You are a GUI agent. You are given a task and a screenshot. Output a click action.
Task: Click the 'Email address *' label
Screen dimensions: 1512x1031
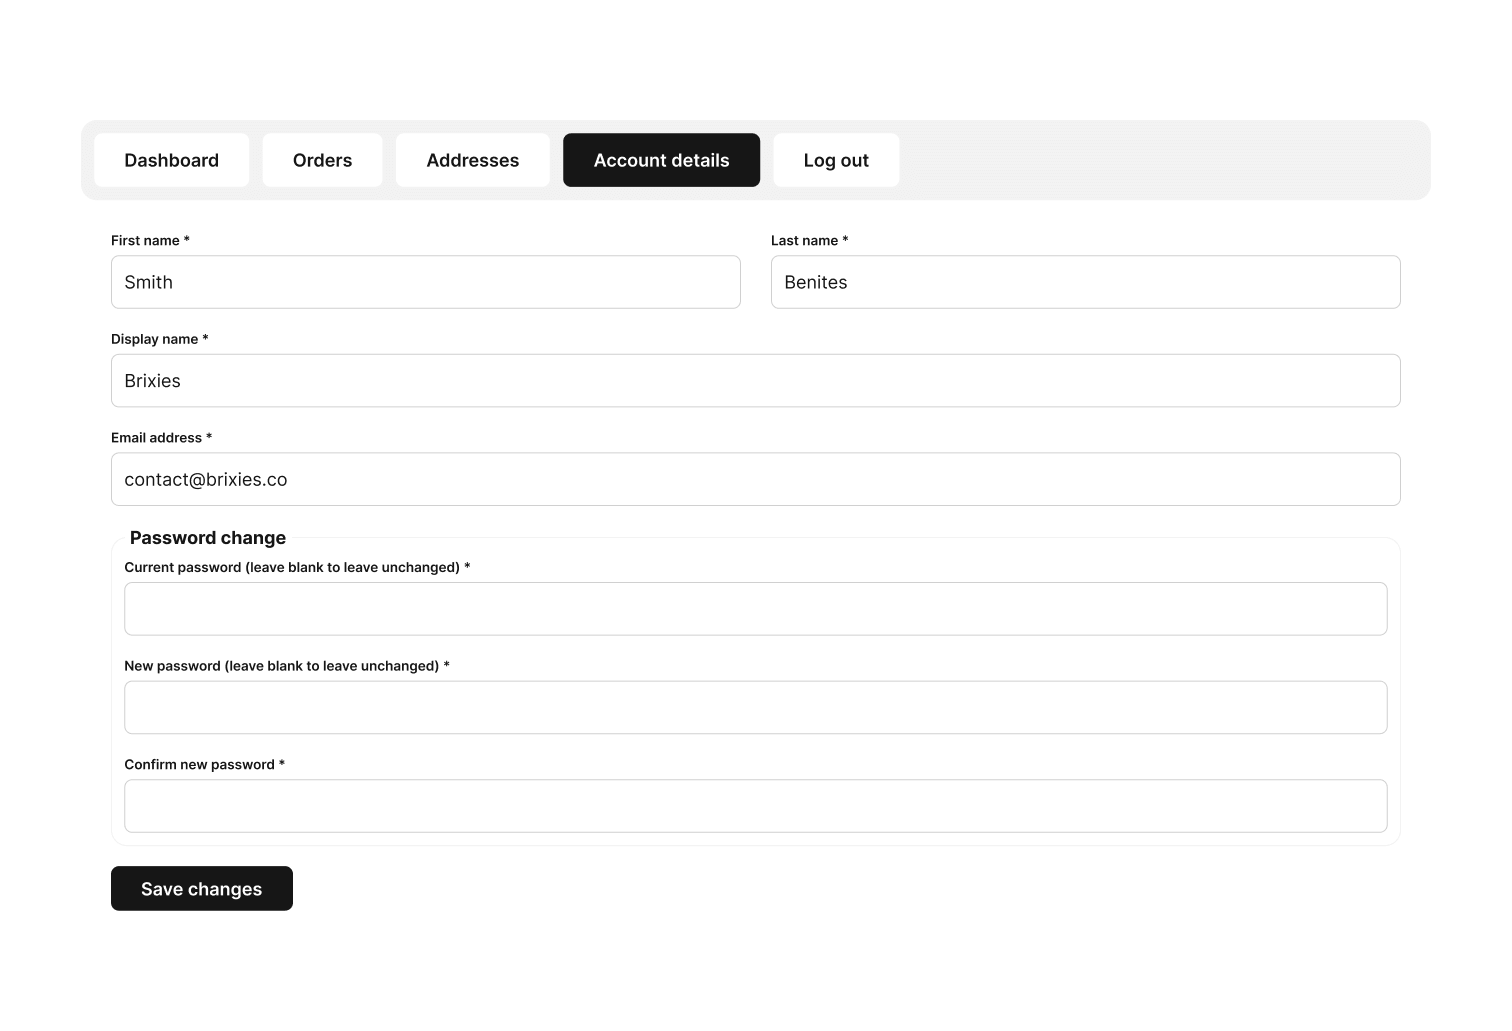coord(161,438)
